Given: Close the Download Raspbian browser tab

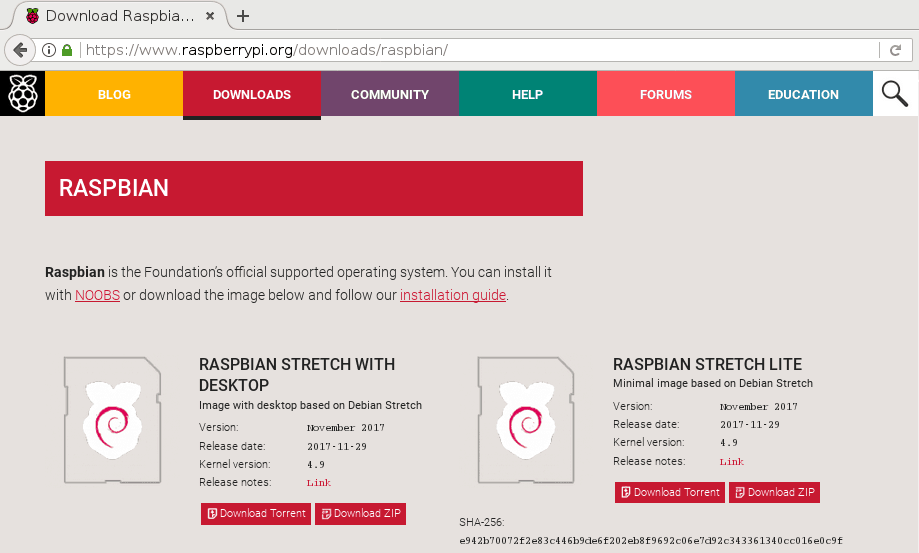Looking at the screenshot, I should click(x=209, y=16).
